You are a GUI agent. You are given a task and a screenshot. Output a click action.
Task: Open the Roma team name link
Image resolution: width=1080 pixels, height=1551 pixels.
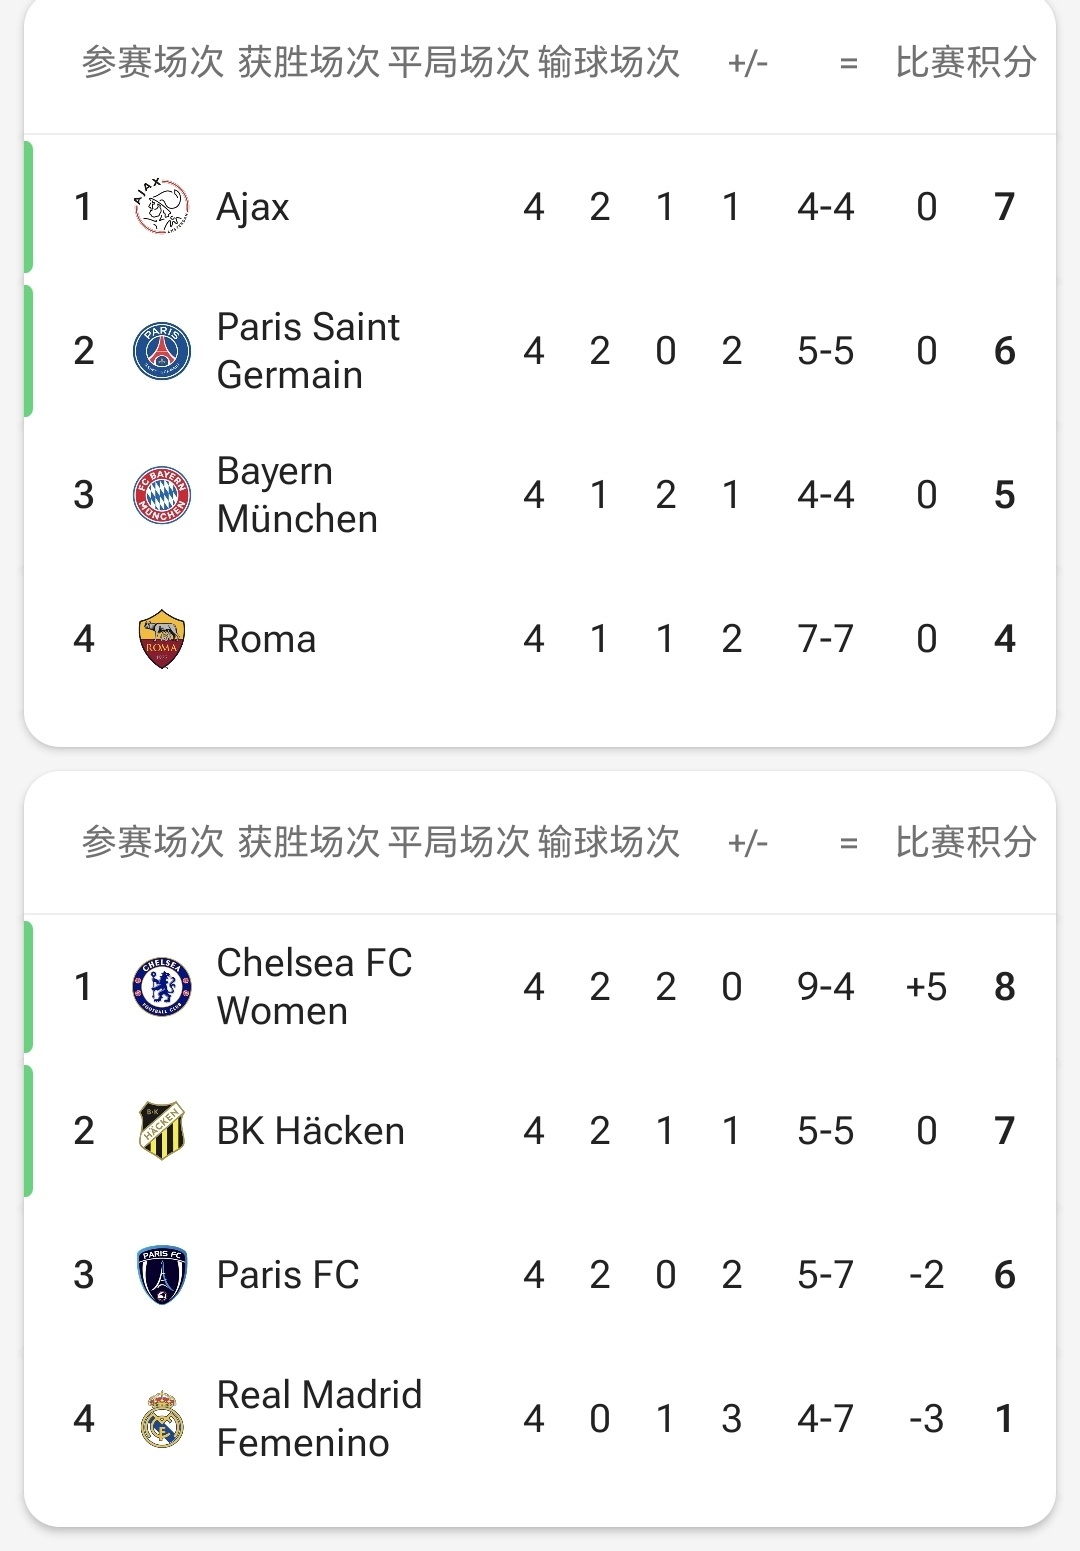tap(266, 639)
